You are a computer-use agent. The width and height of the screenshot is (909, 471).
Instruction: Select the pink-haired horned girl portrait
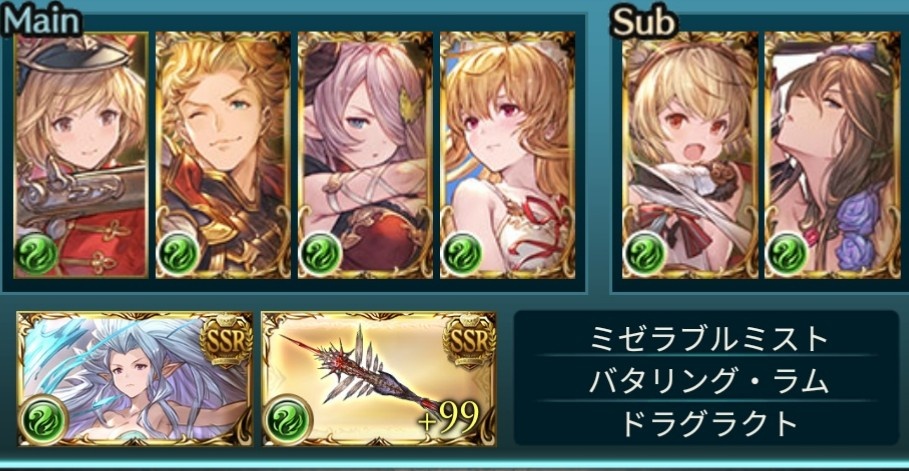point(365,155)
